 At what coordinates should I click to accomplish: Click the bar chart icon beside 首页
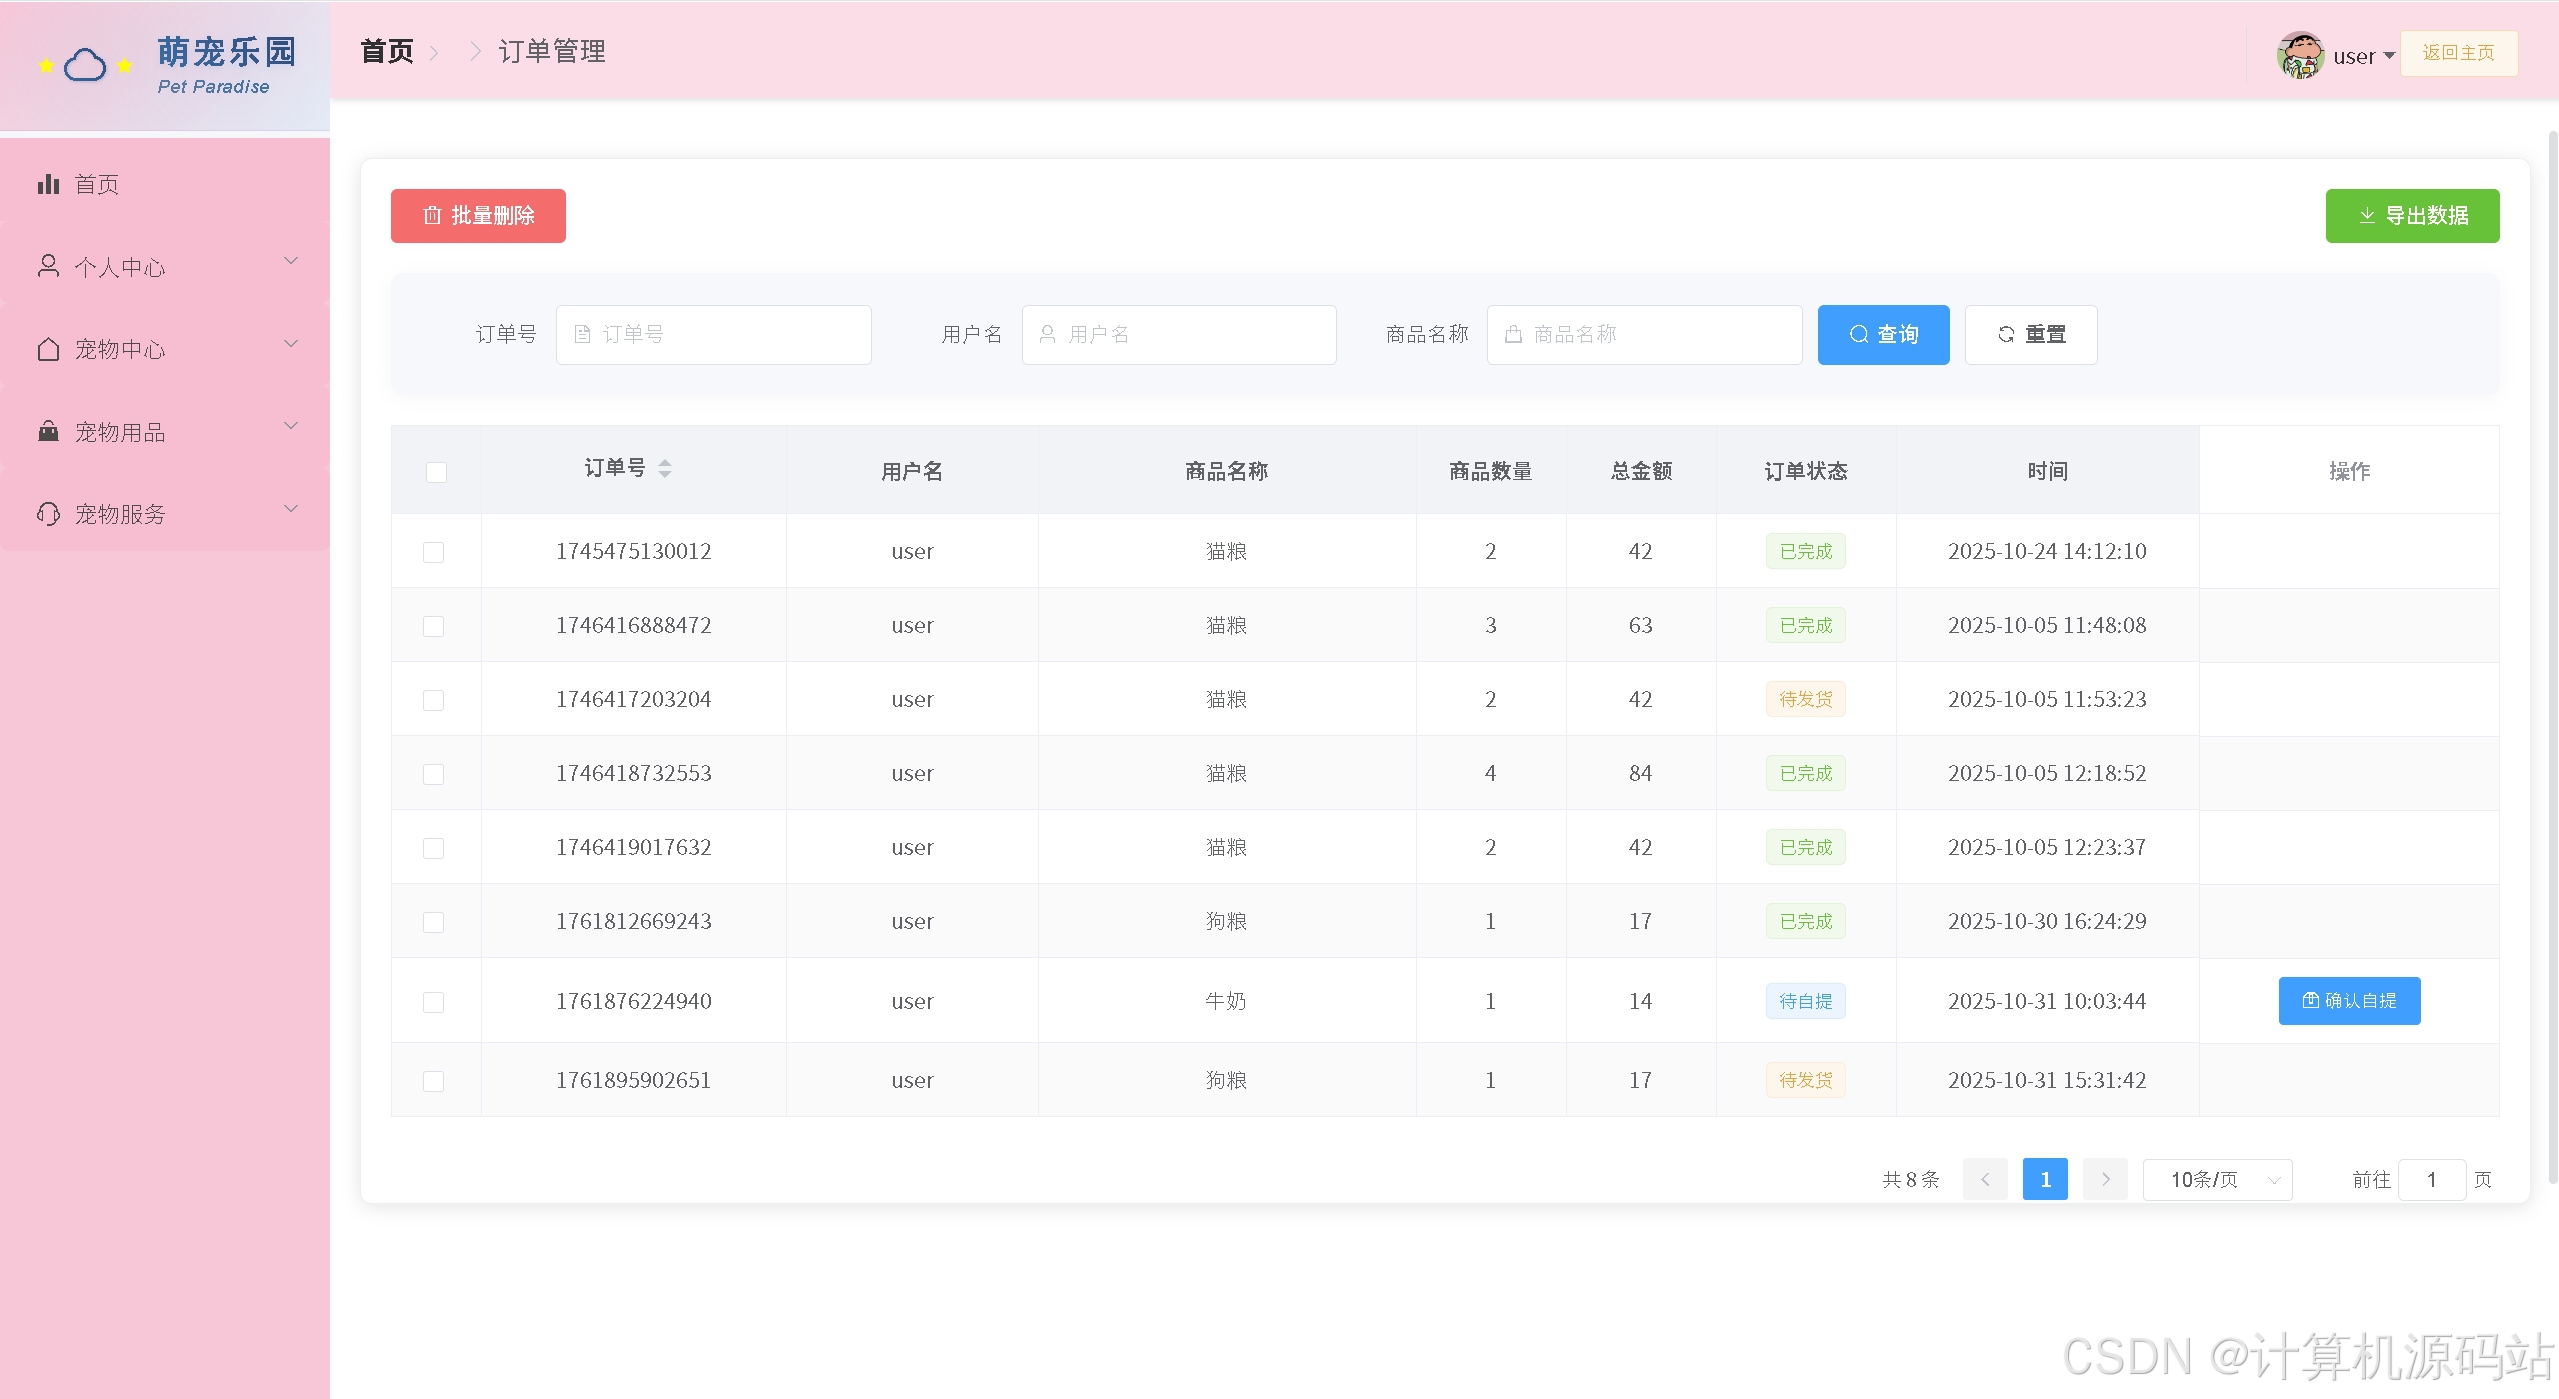[x=48, y=184]
